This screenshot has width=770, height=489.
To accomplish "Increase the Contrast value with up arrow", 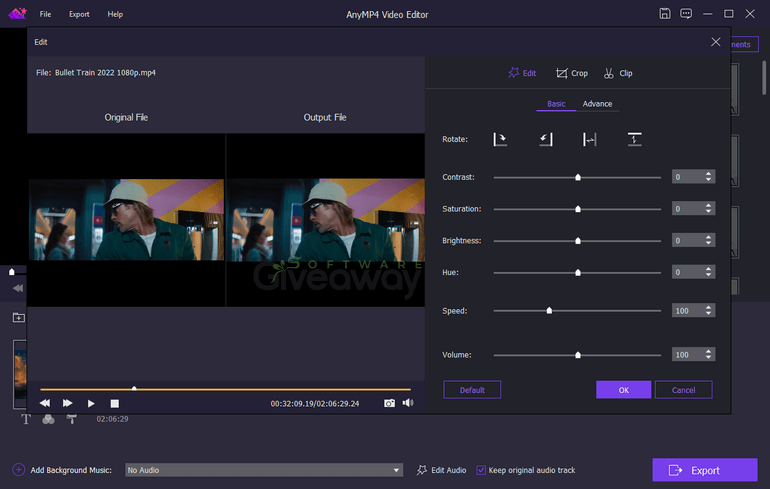I will (x=709, y=174).
